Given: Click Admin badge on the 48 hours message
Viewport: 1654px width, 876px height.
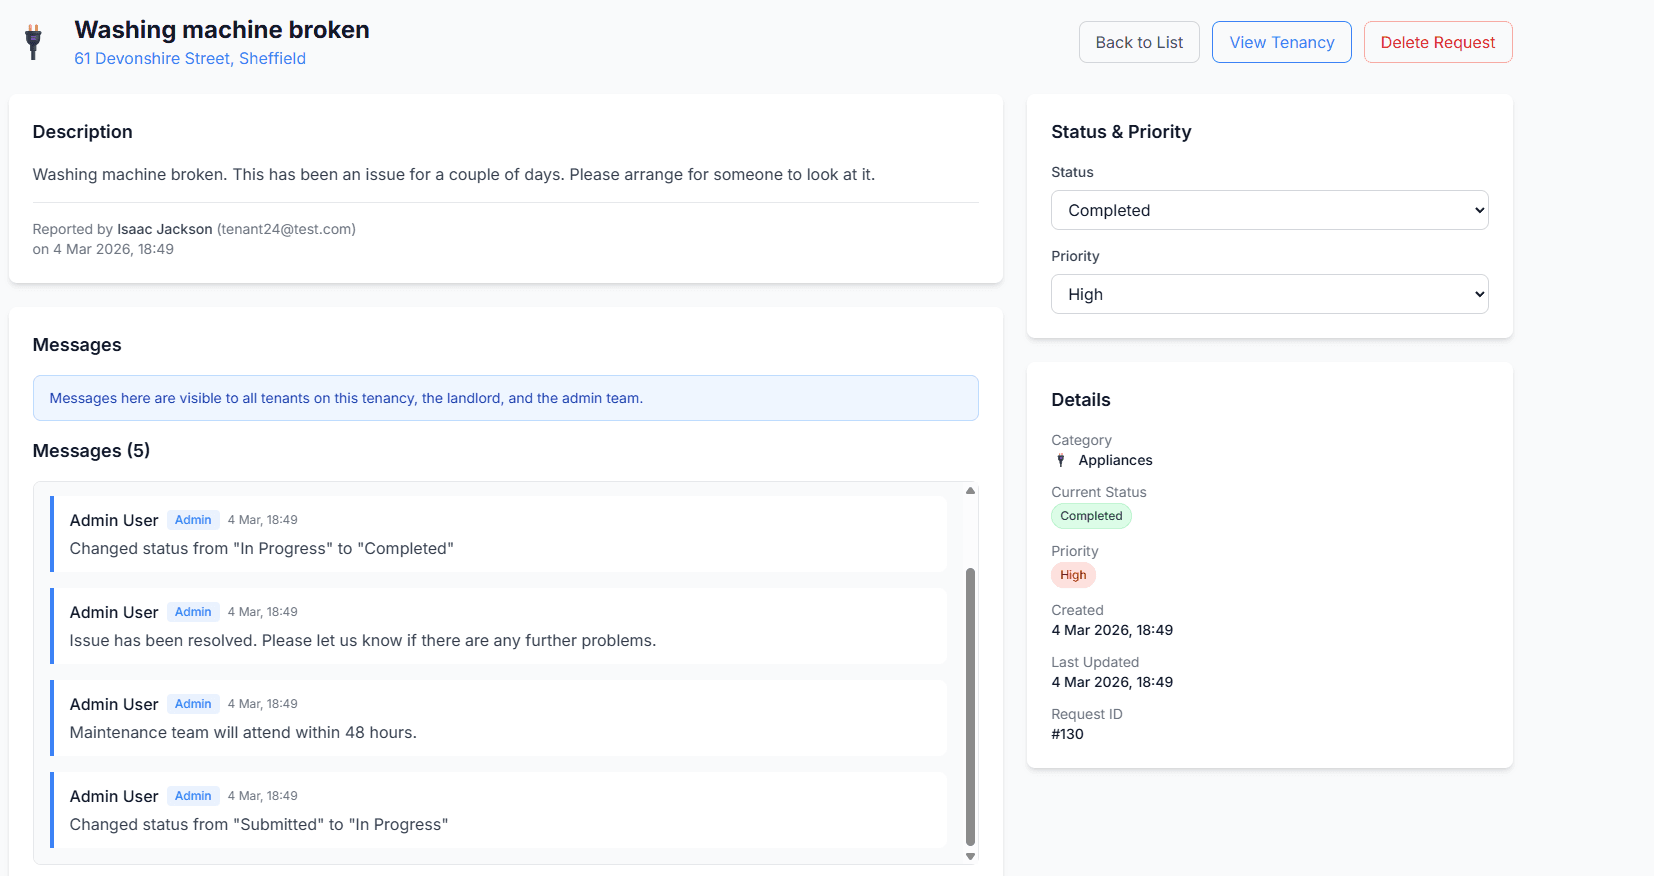Looking at the screenshot, I should click(193, 704).
